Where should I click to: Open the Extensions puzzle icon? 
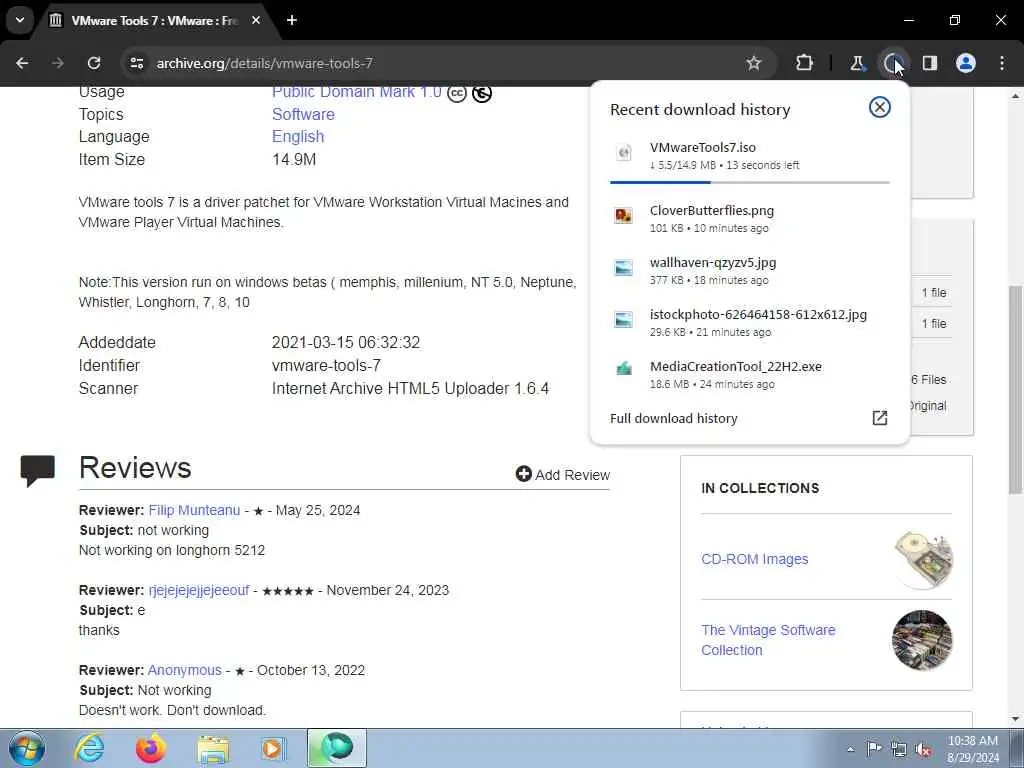pos(805,63)
